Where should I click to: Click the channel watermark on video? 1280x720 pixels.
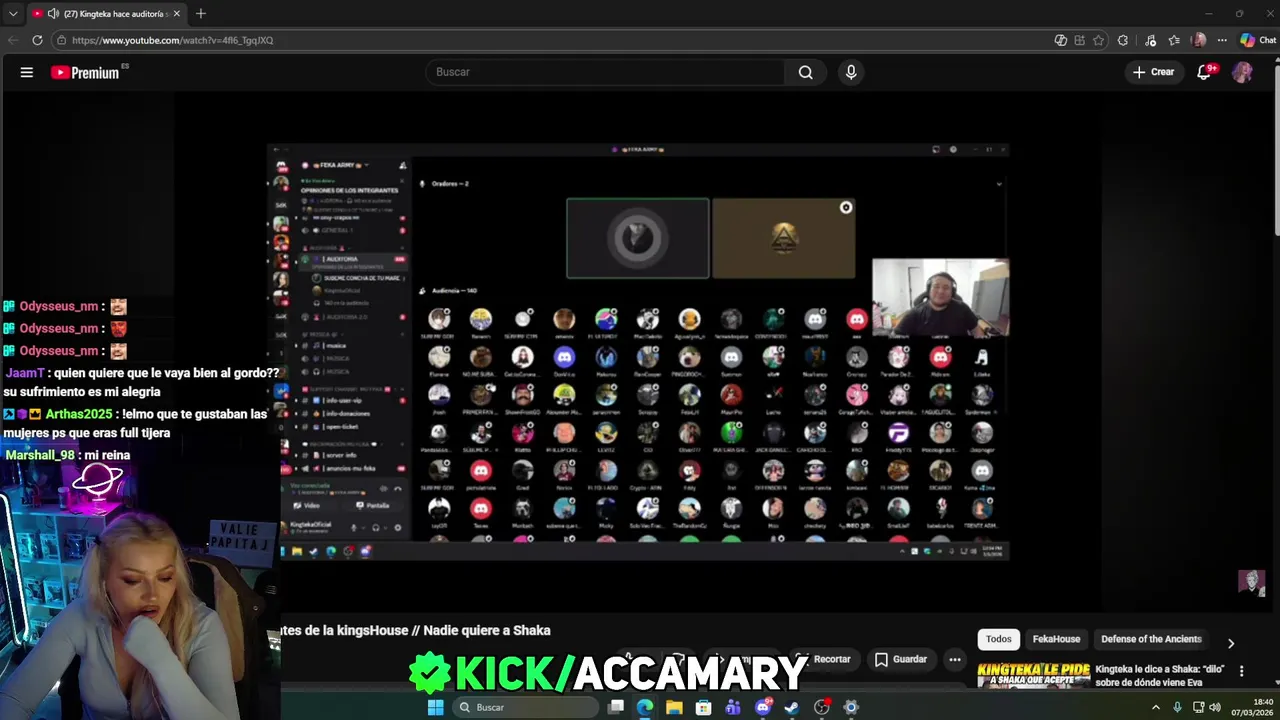(1252, 583)
